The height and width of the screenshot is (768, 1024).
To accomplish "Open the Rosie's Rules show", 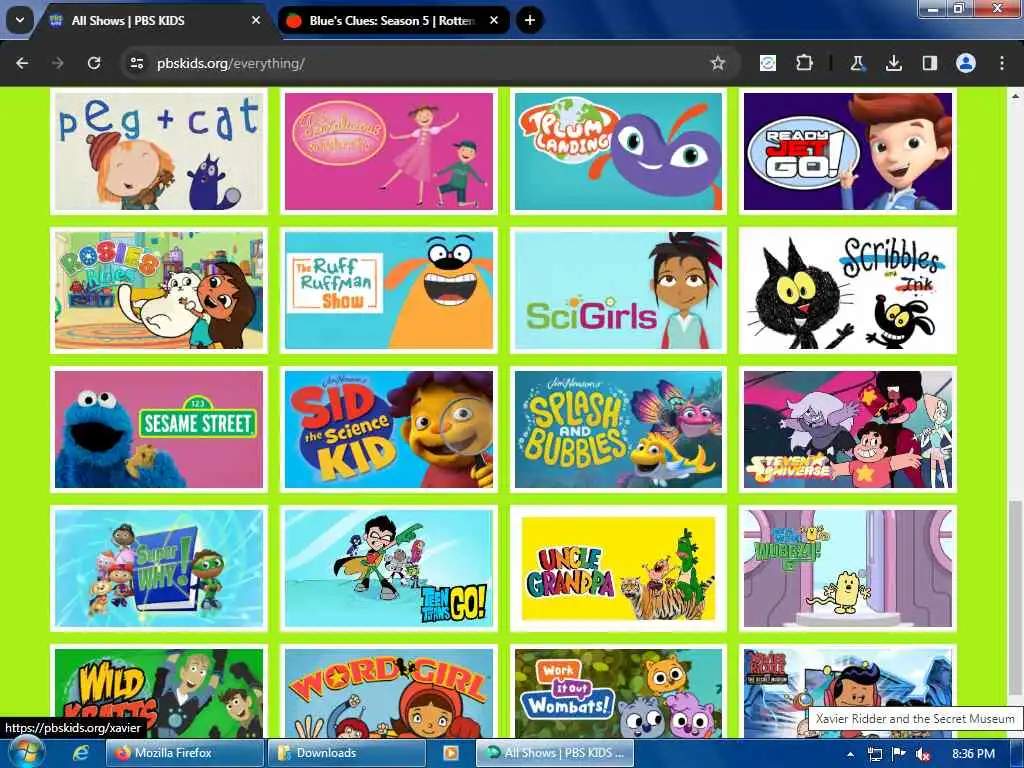I will click(159, 290).
